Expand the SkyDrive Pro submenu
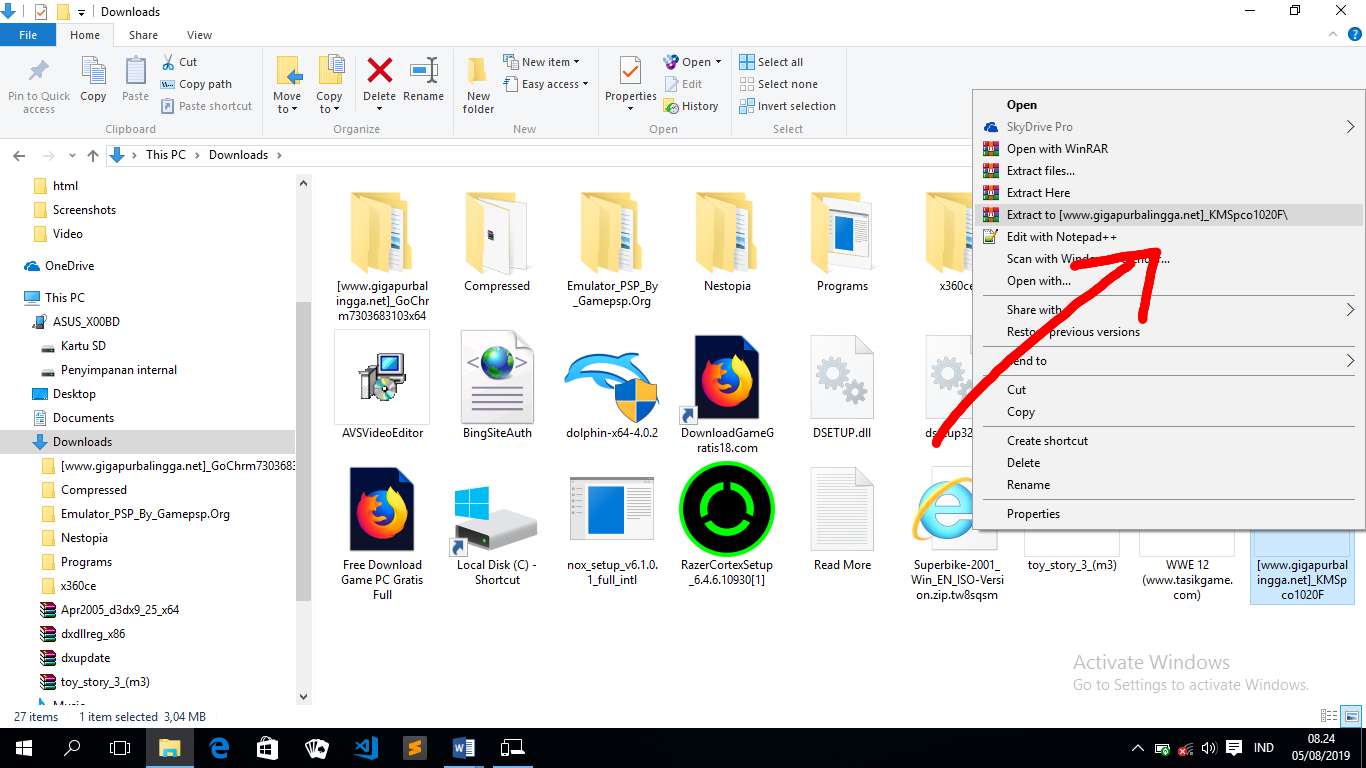The height and width of the screenshot is (768, 1366). (1350, 127)
